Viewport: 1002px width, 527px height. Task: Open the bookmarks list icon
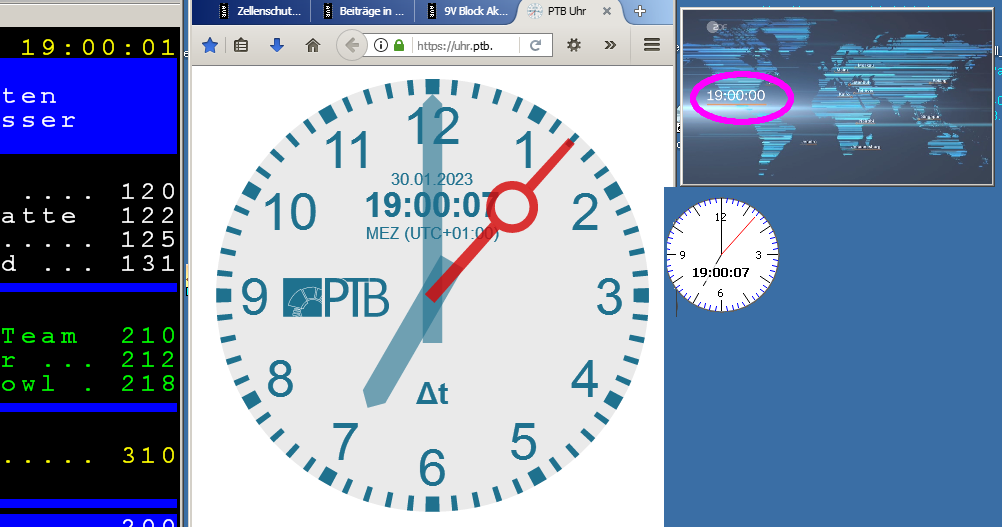point(241,45)
